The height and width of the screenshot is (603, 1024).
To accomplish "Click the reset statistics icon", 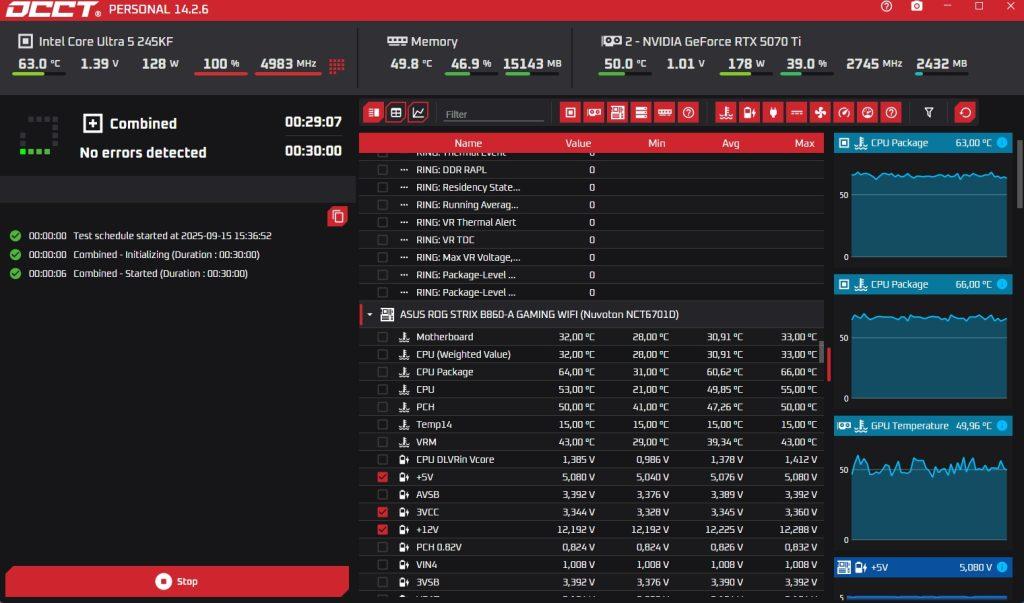I will (965, 113).
